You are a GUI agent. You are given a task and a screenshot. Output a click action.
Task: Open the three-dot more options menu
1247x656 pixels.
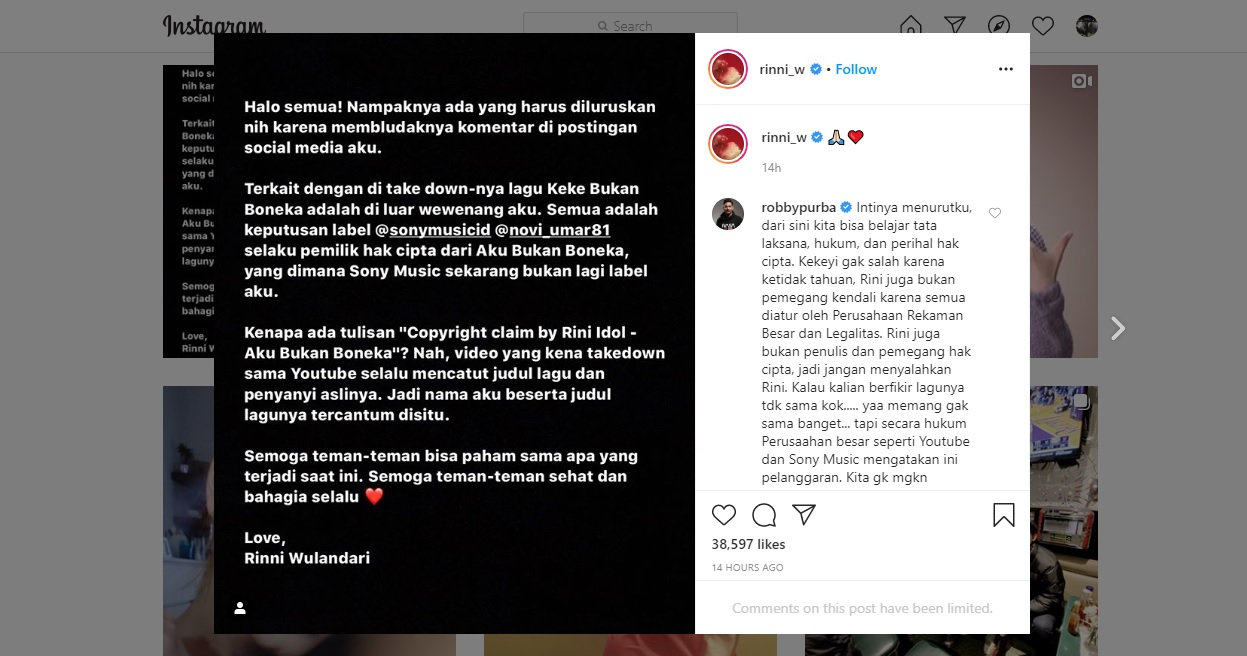1006,69
